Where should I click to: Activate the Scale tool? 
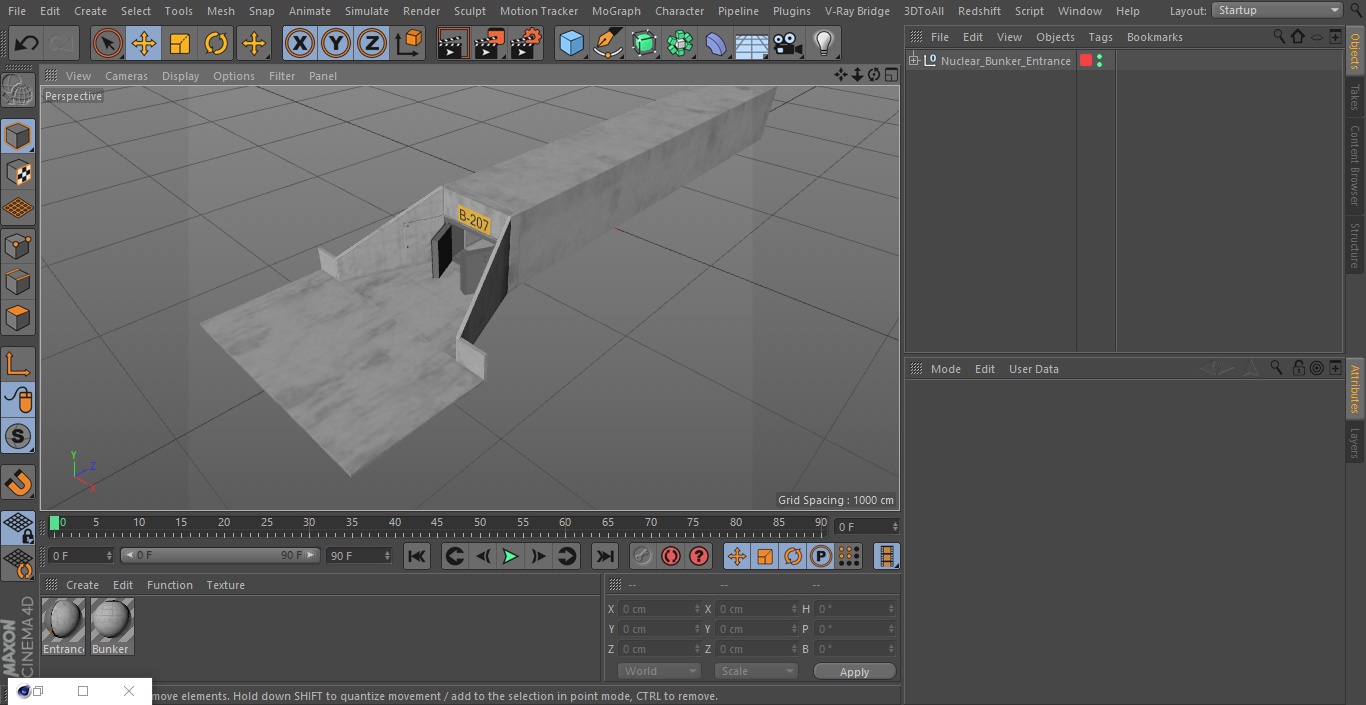click(x=180, y=43)
